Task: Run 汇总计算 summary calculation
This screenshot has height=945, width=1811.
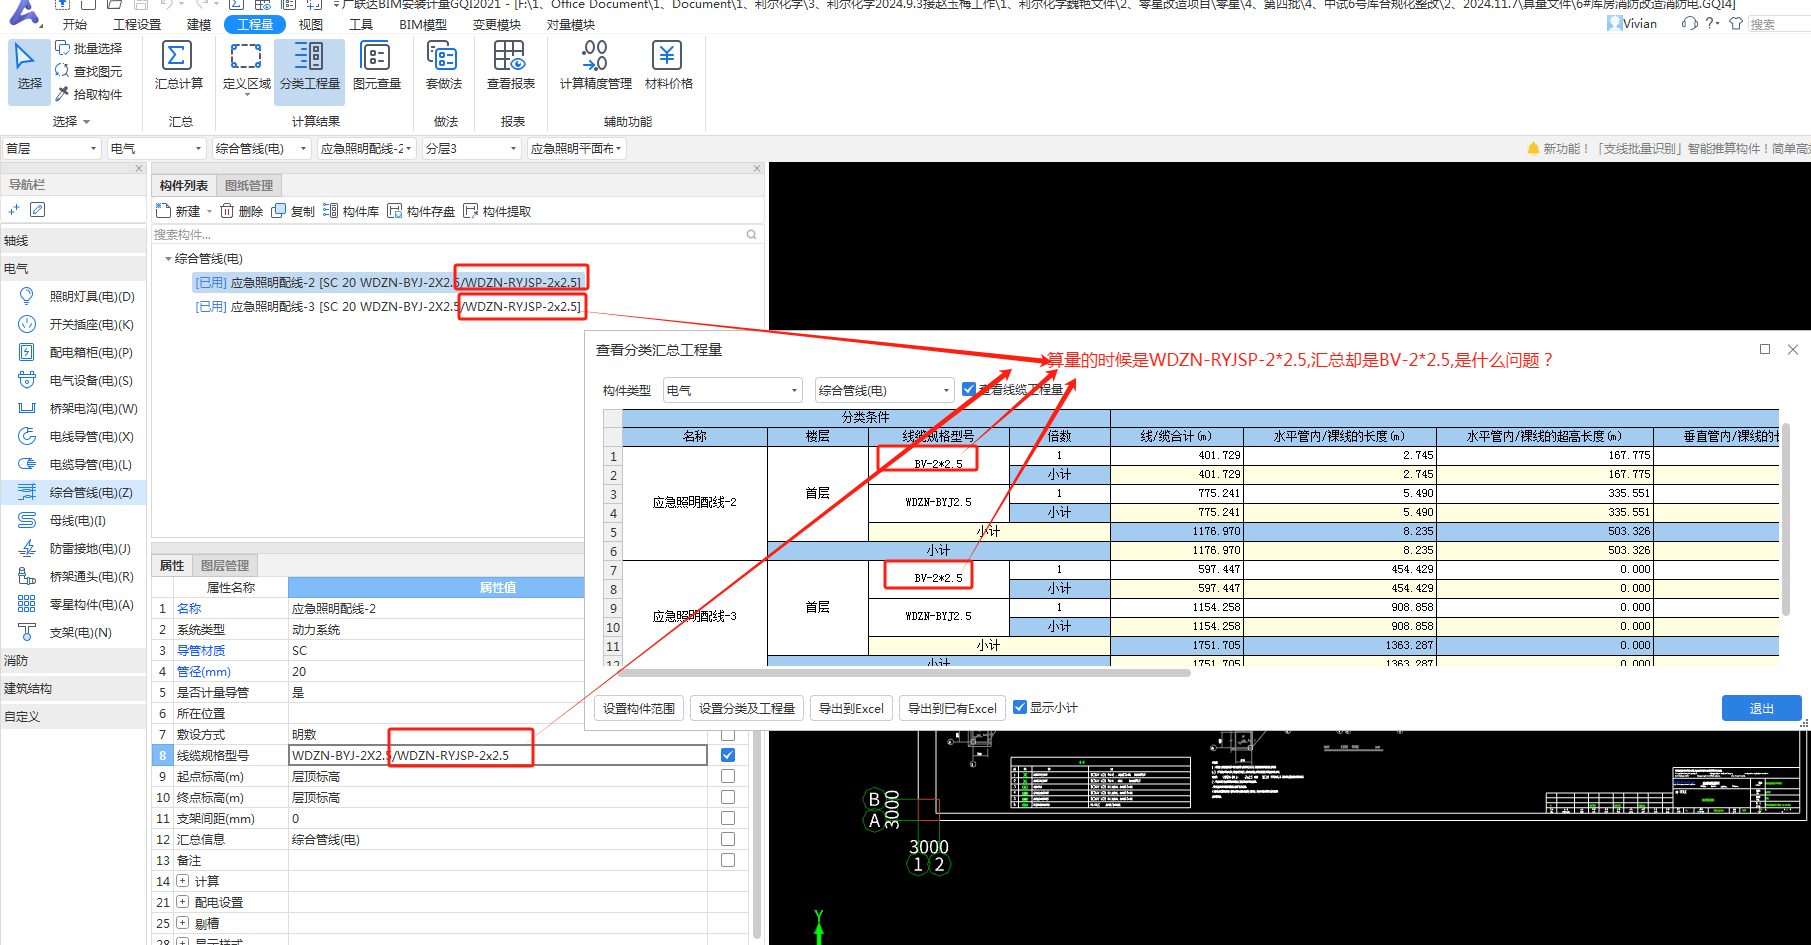Action: [178, 66]
